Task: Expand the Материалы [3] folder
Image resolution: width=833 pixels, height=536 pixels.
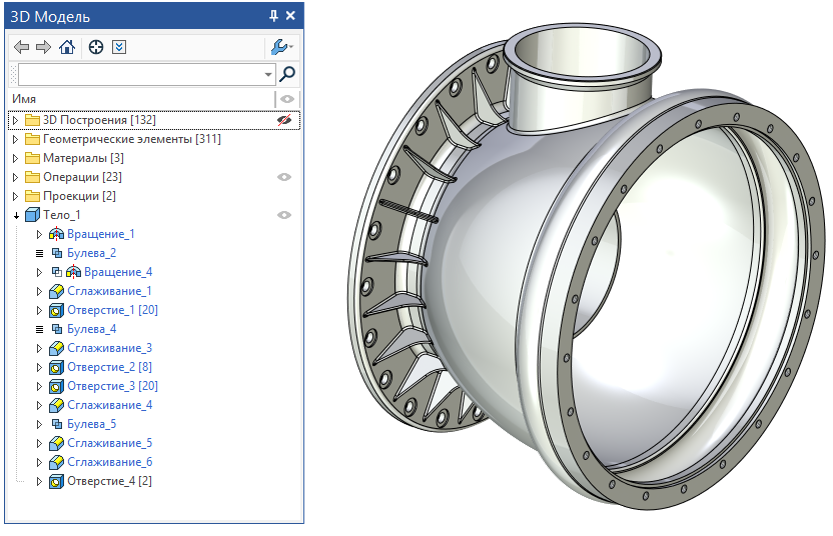Action: point(15,158)
